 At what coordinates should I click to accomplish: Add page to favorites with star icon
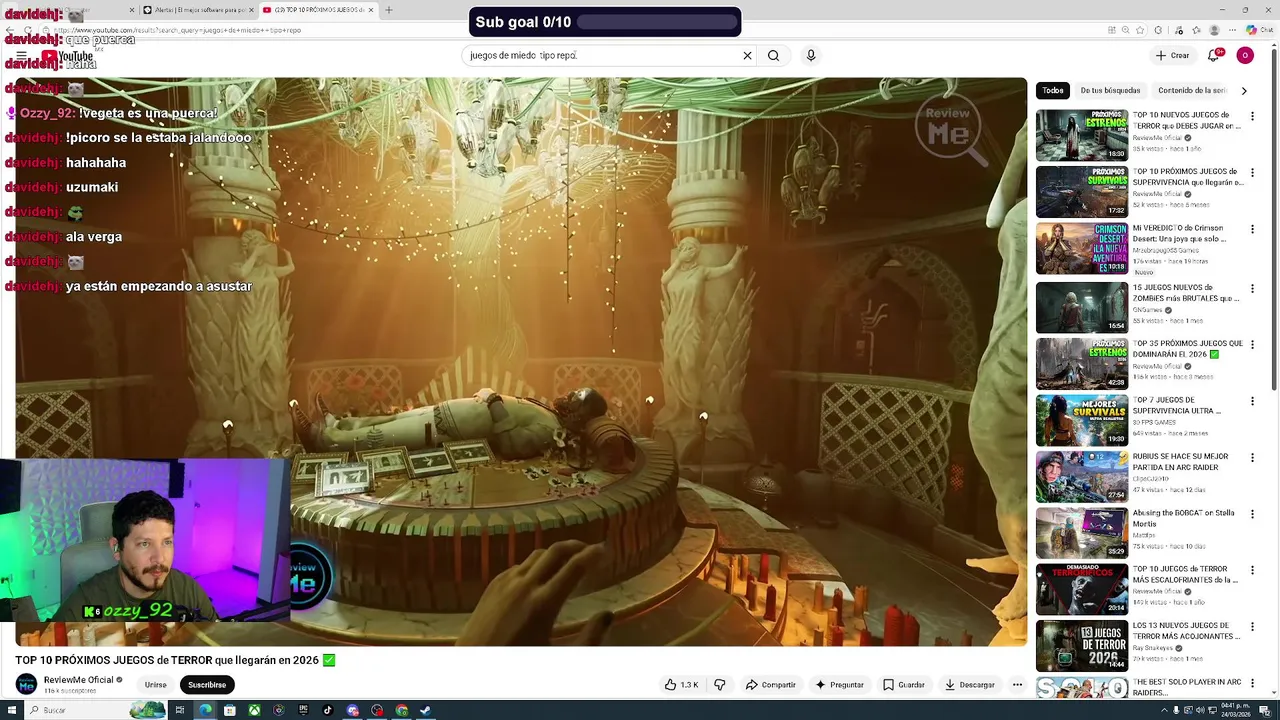pos(1140,30)
